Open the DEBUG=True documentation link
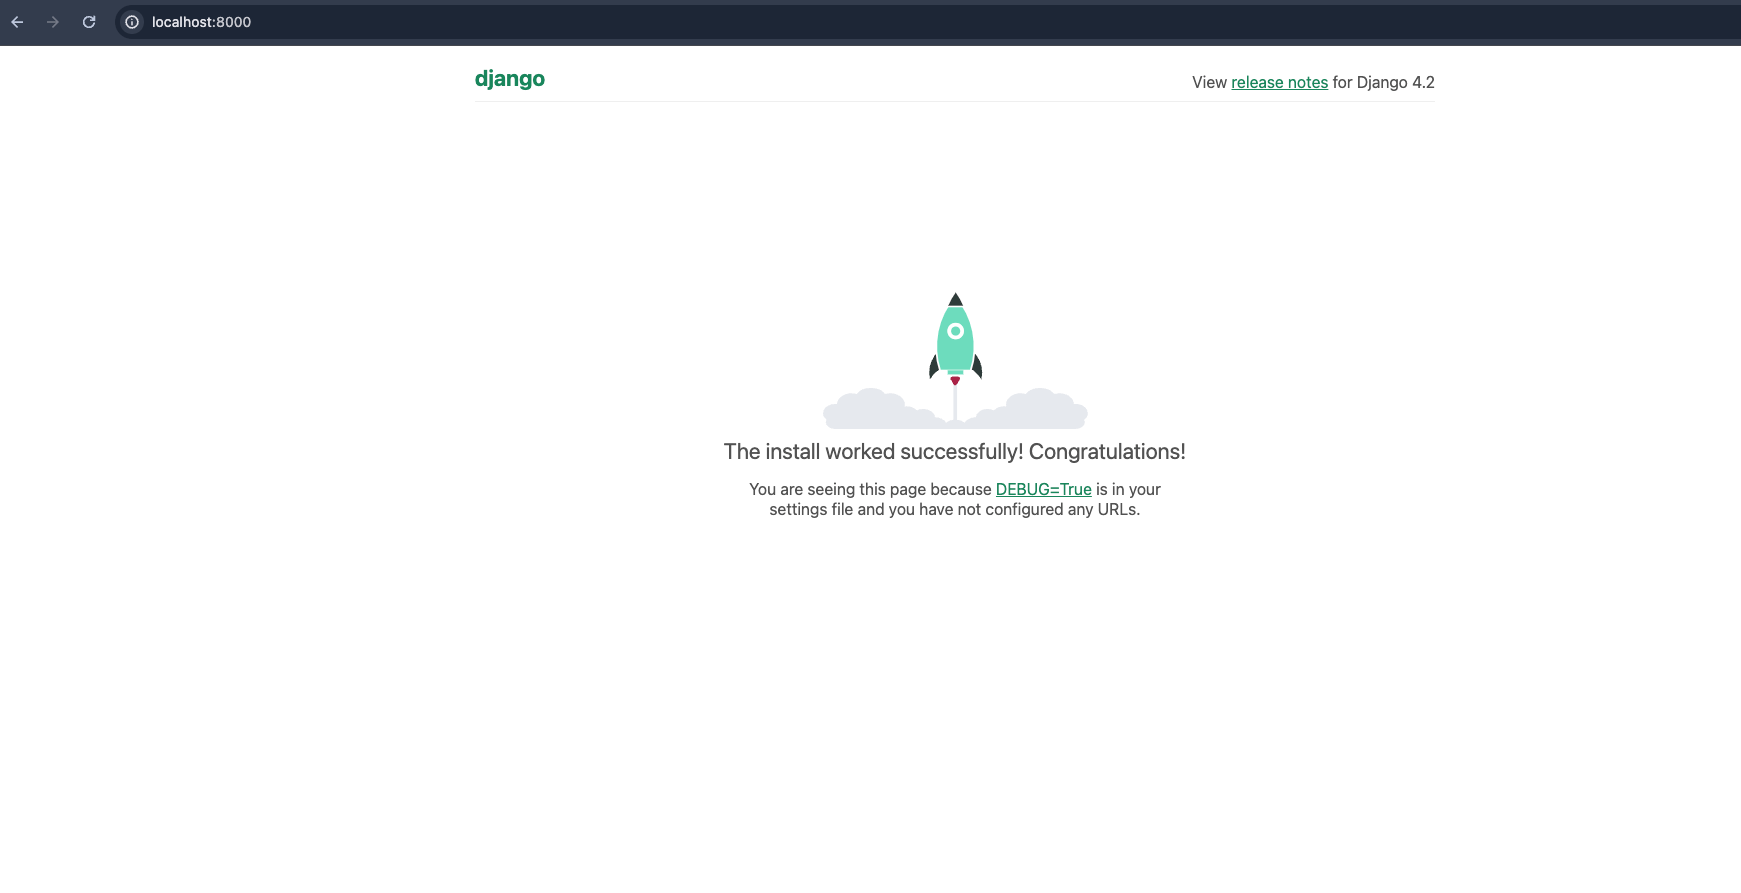Screen dimensions: 1741x893 tap(1043, 490)
